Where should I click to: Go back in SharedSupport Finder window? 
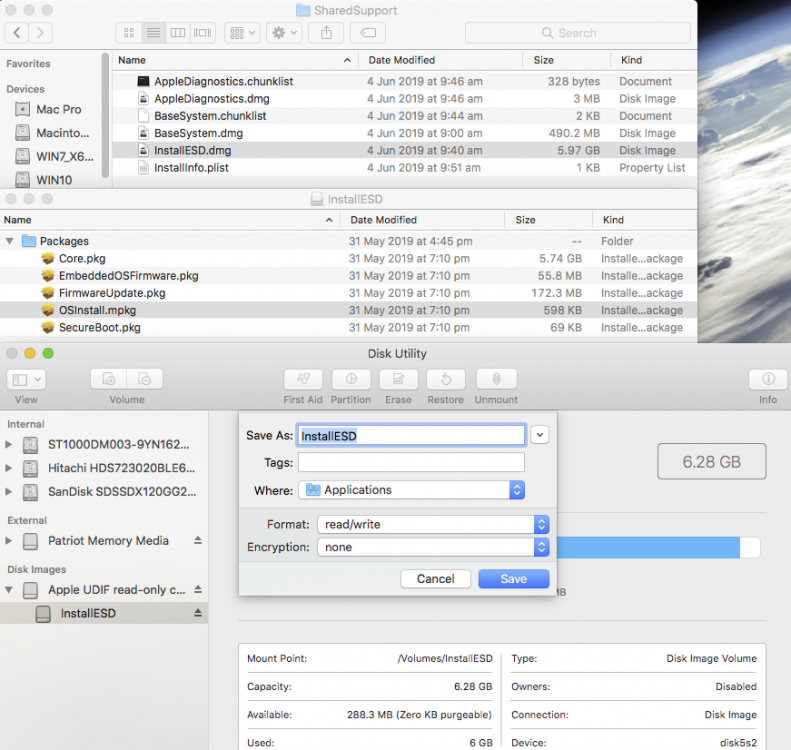(17, 33)
